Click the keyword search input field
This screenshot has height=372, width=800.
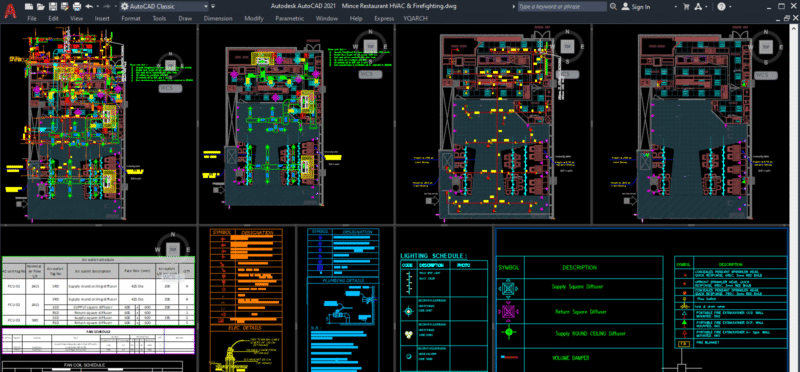click(562, 7)
